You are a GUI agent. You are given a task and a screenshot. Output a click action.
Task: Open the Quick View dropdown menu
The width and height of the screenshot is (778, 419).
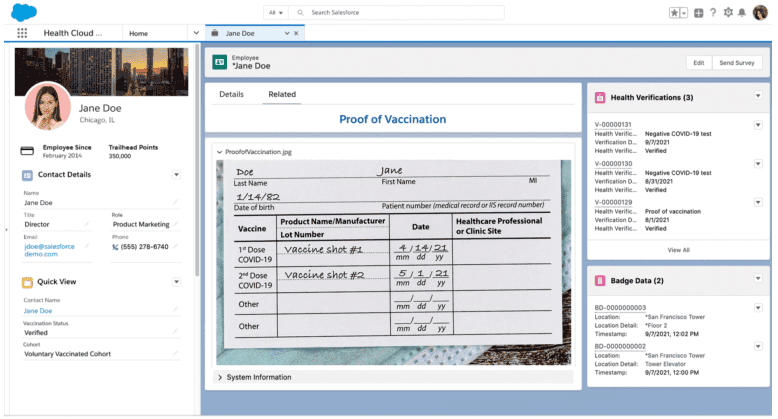[177, 282]
